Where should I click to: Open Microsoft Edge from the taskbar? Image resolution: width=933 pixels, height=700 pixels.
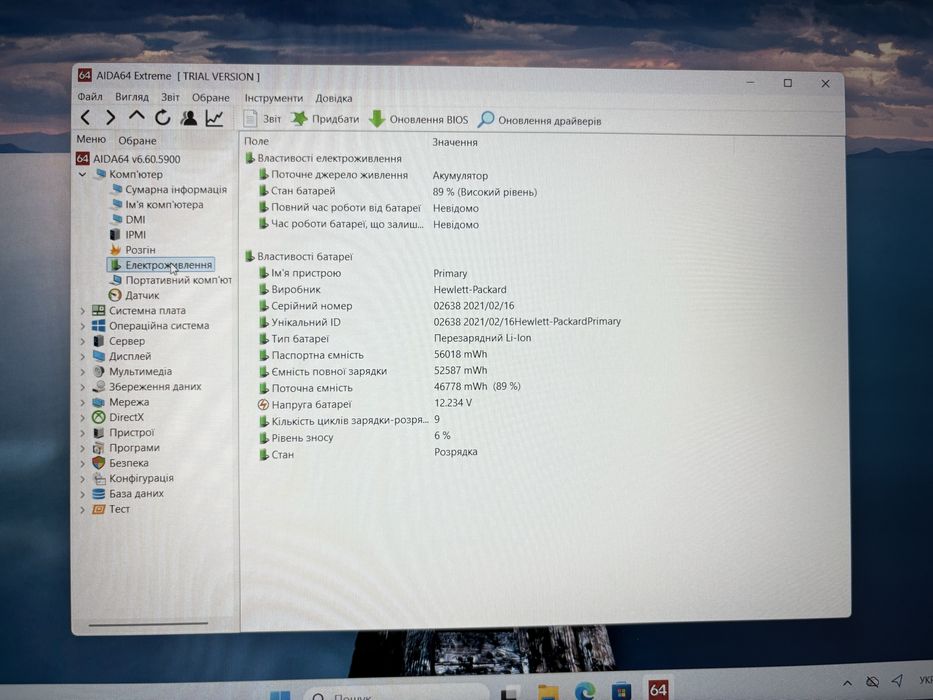coord(585,690)
